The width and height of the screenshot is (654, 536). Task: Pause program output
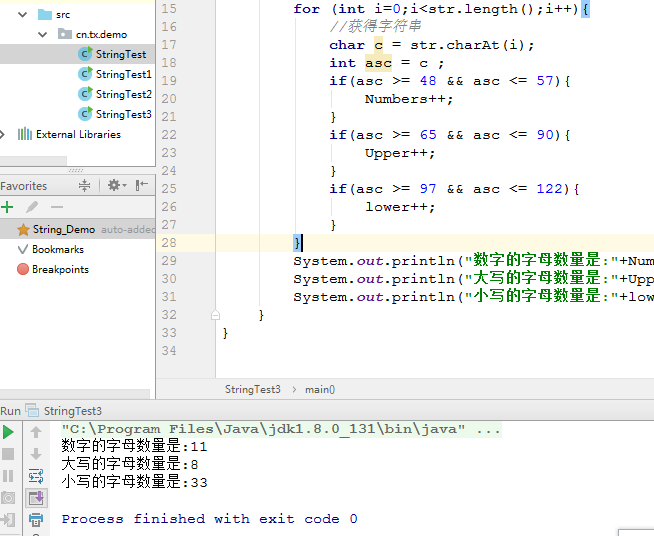8,476
